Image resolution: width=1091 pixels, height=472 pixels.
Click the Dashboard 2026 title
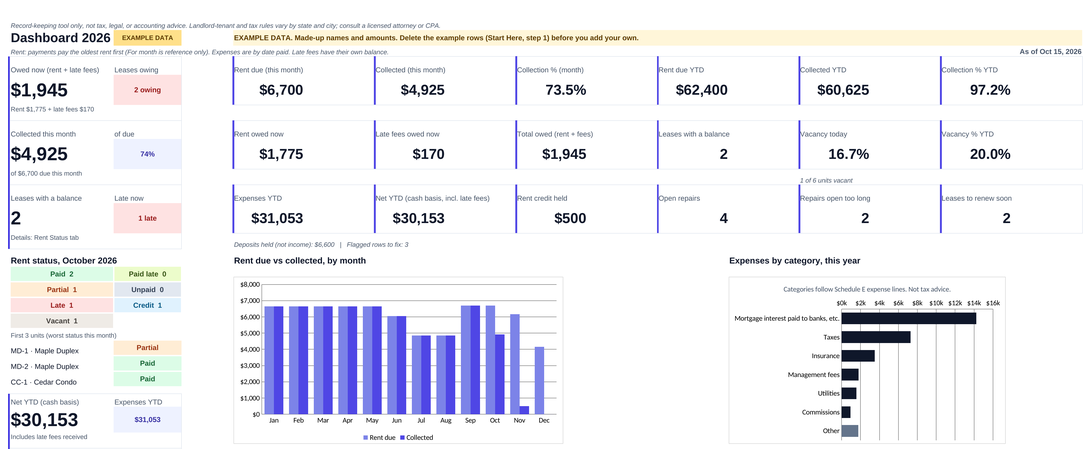tap(61, 38)
